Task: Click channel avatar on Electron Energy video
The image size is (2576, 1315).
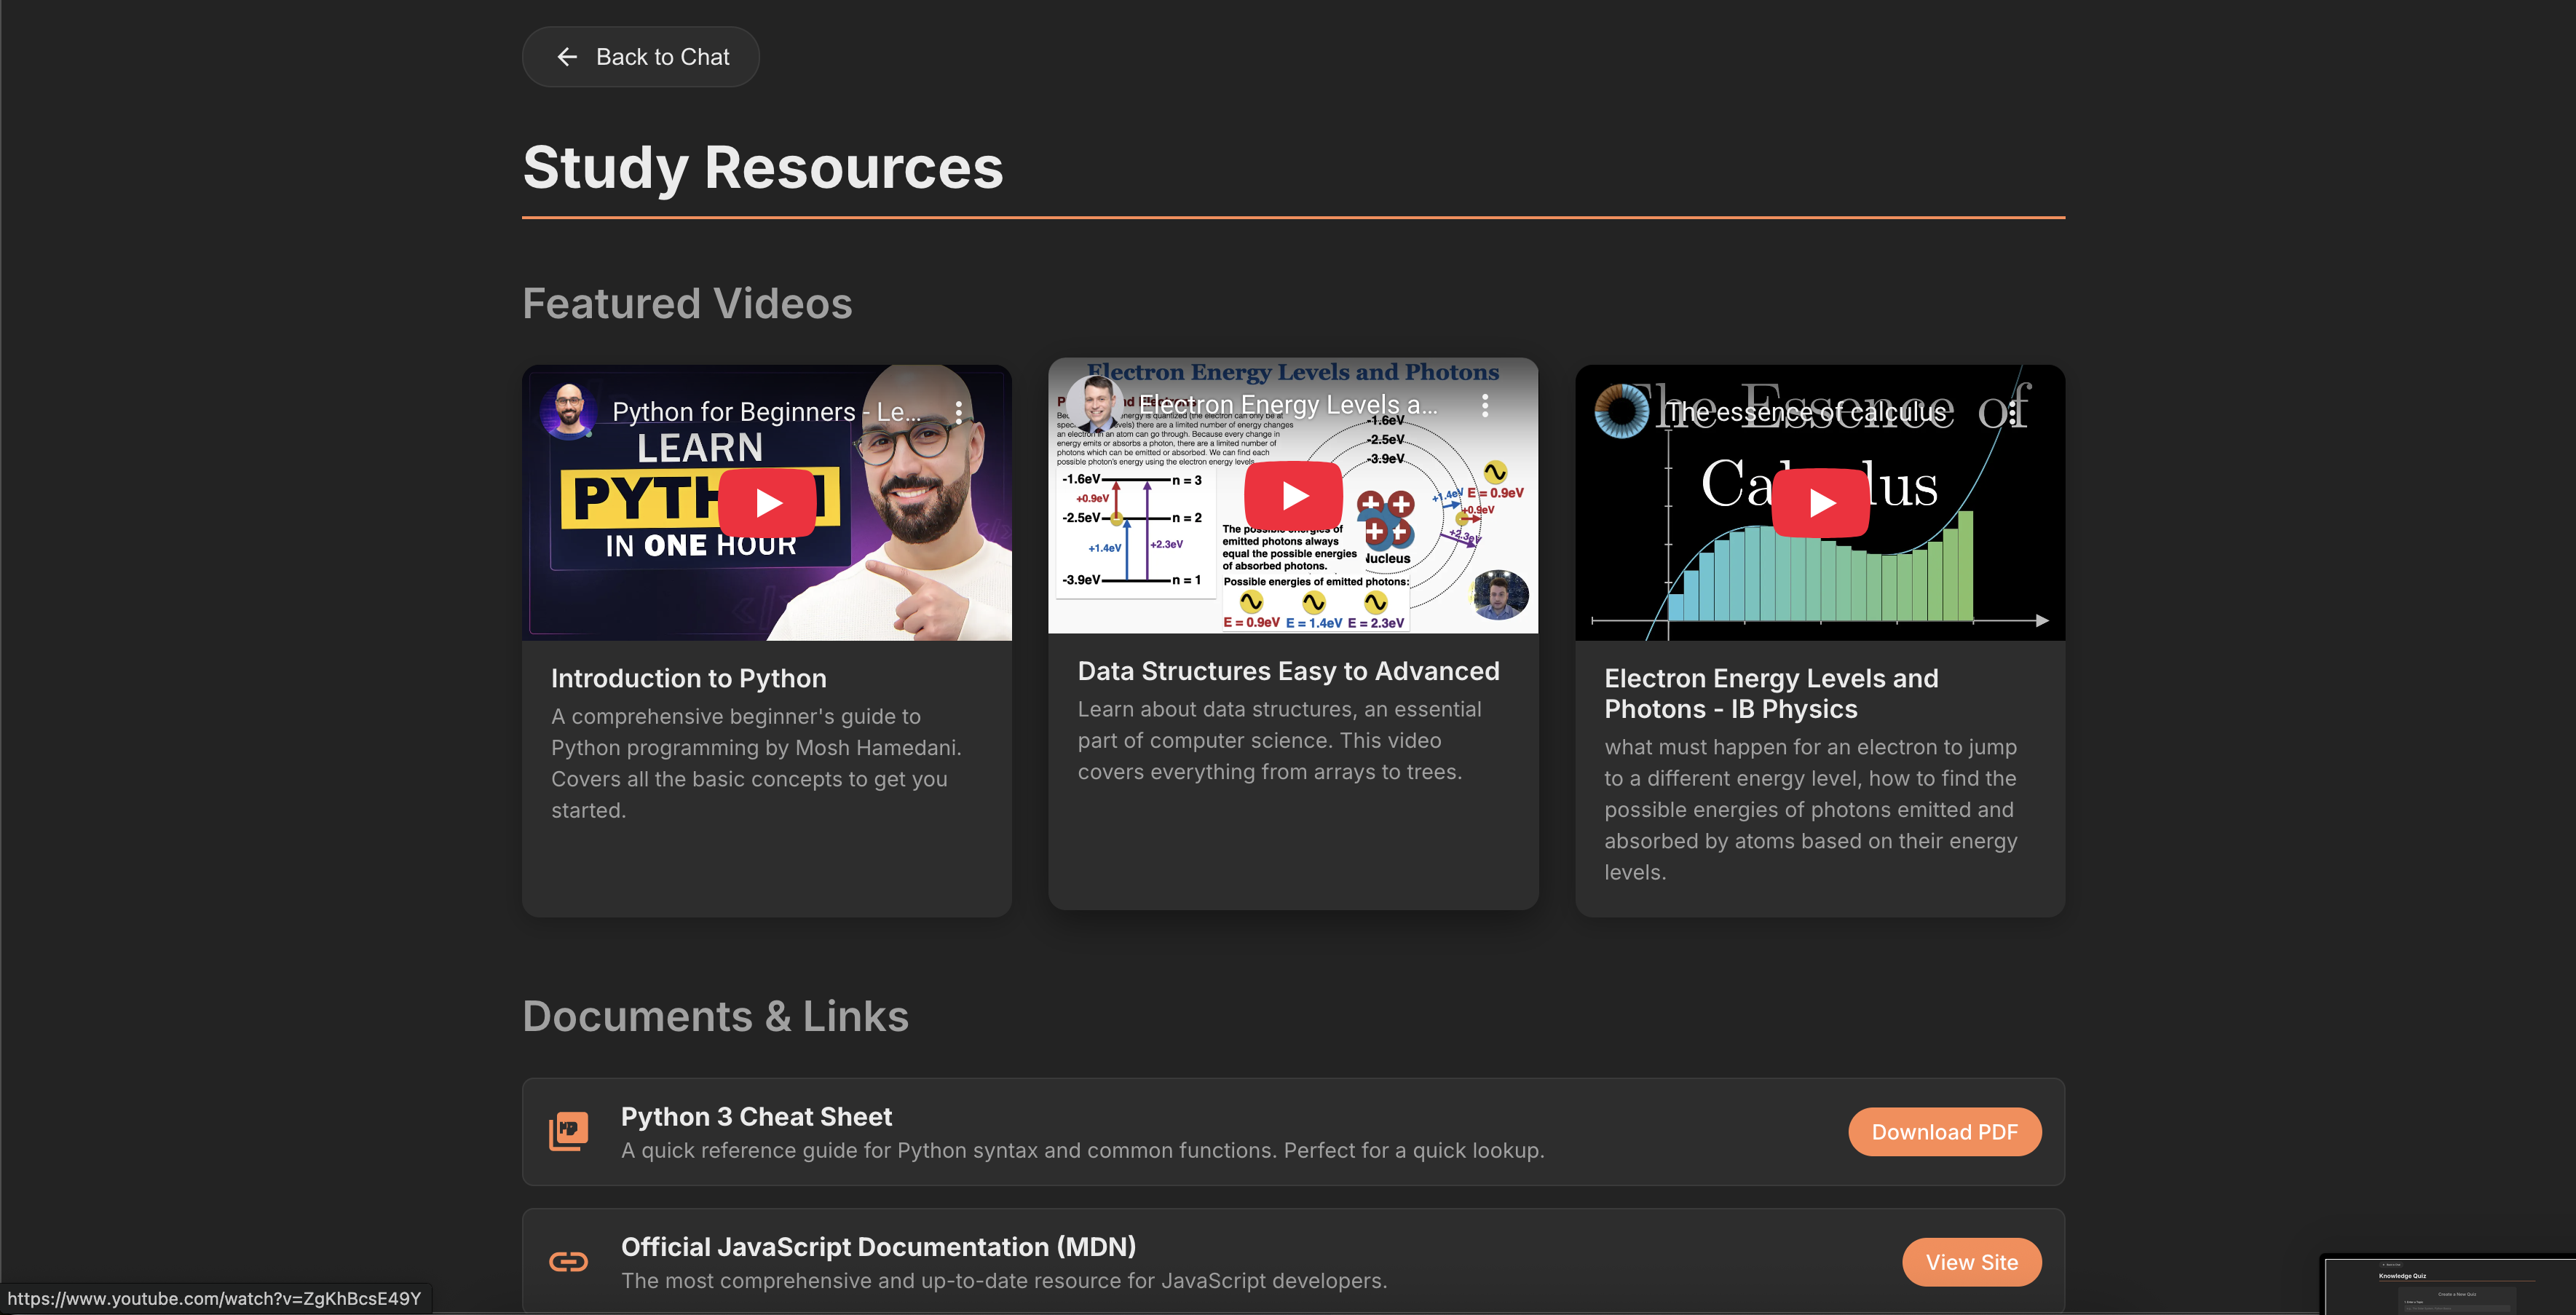Action: [x=1096, y=404]
